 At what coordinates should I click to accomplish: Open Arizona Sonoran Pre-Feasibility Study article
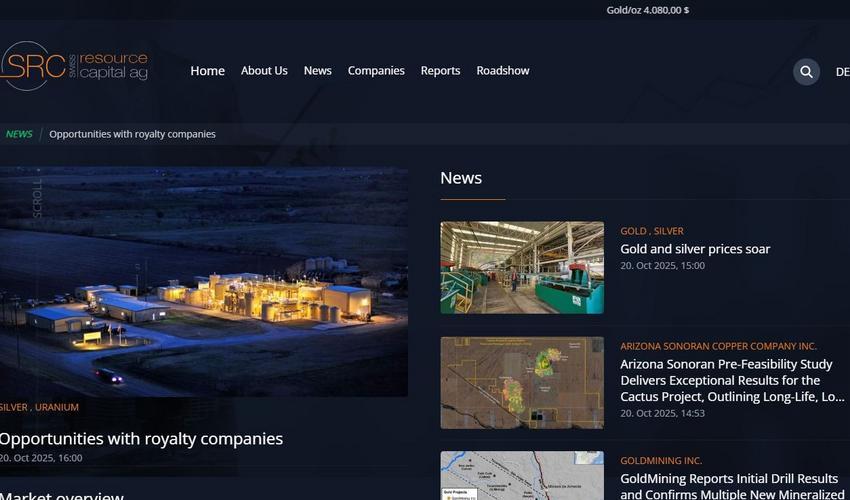(732, 380)
